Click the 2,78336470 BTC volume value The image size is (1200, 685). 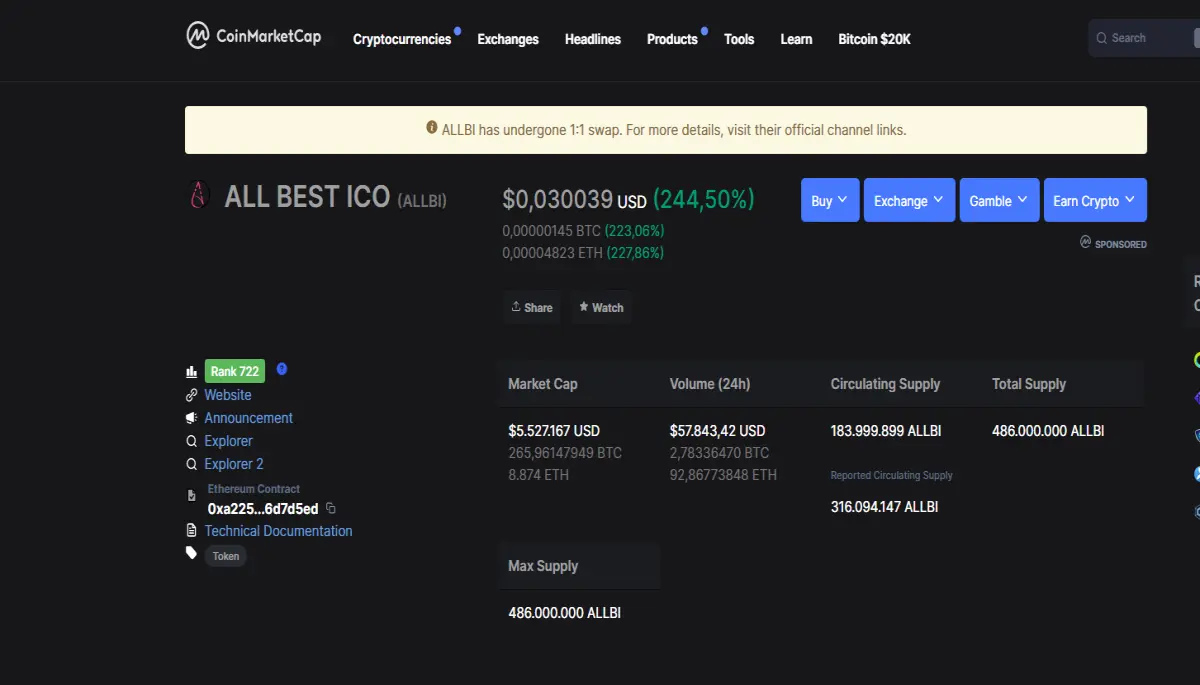(x=719, y=453)
